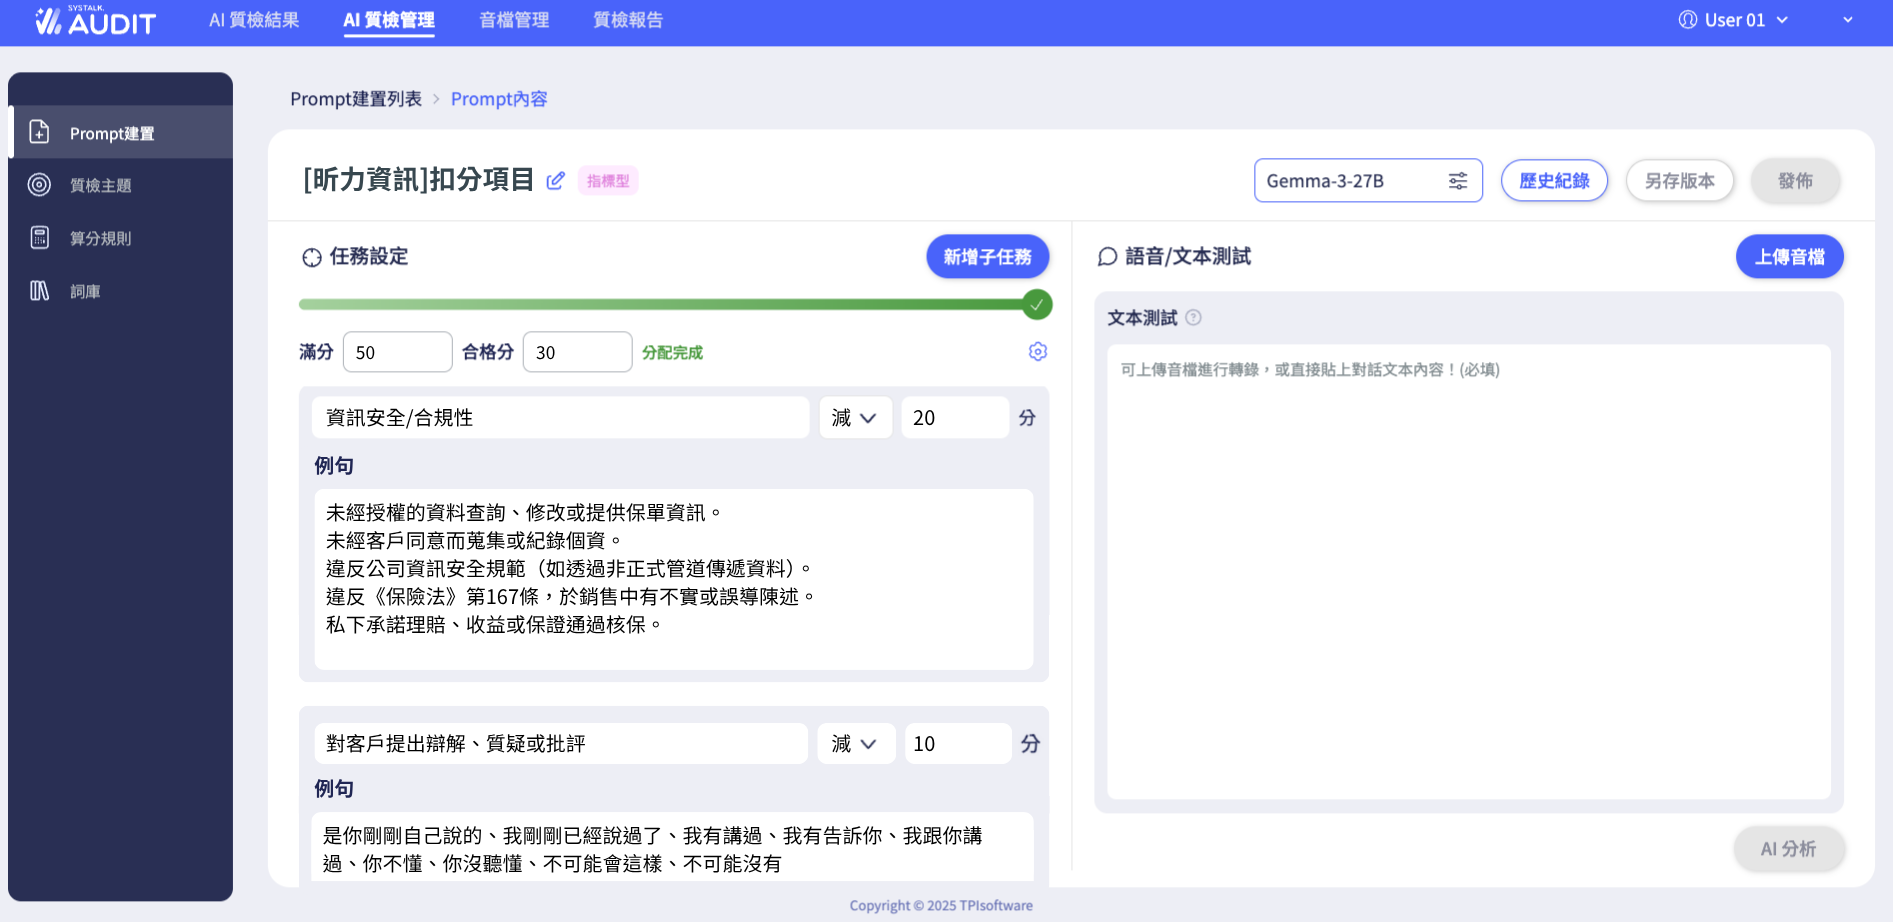Click the 滿分 score input field
Viewport: 1894px width, 922px height.
(397, 352)
